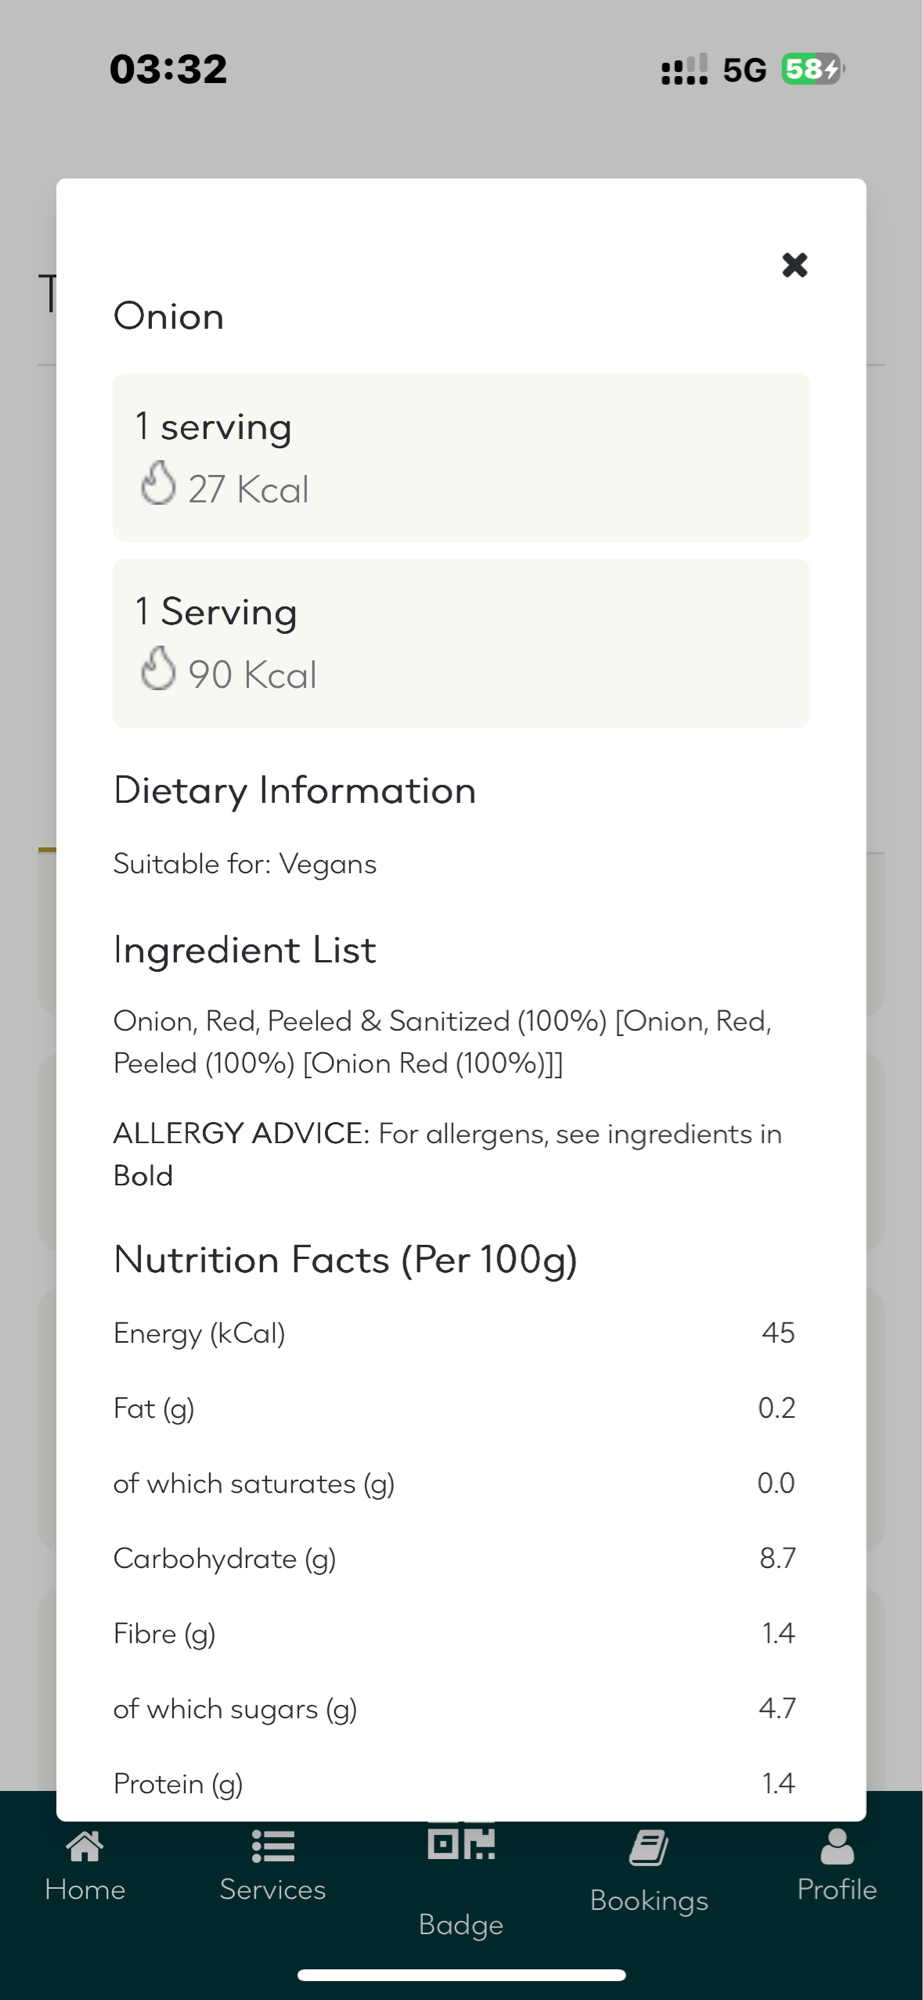The width and height of the screenshot is (923, 2000).
Task: Open the Services list icon
Action: tap(272, 1846)
